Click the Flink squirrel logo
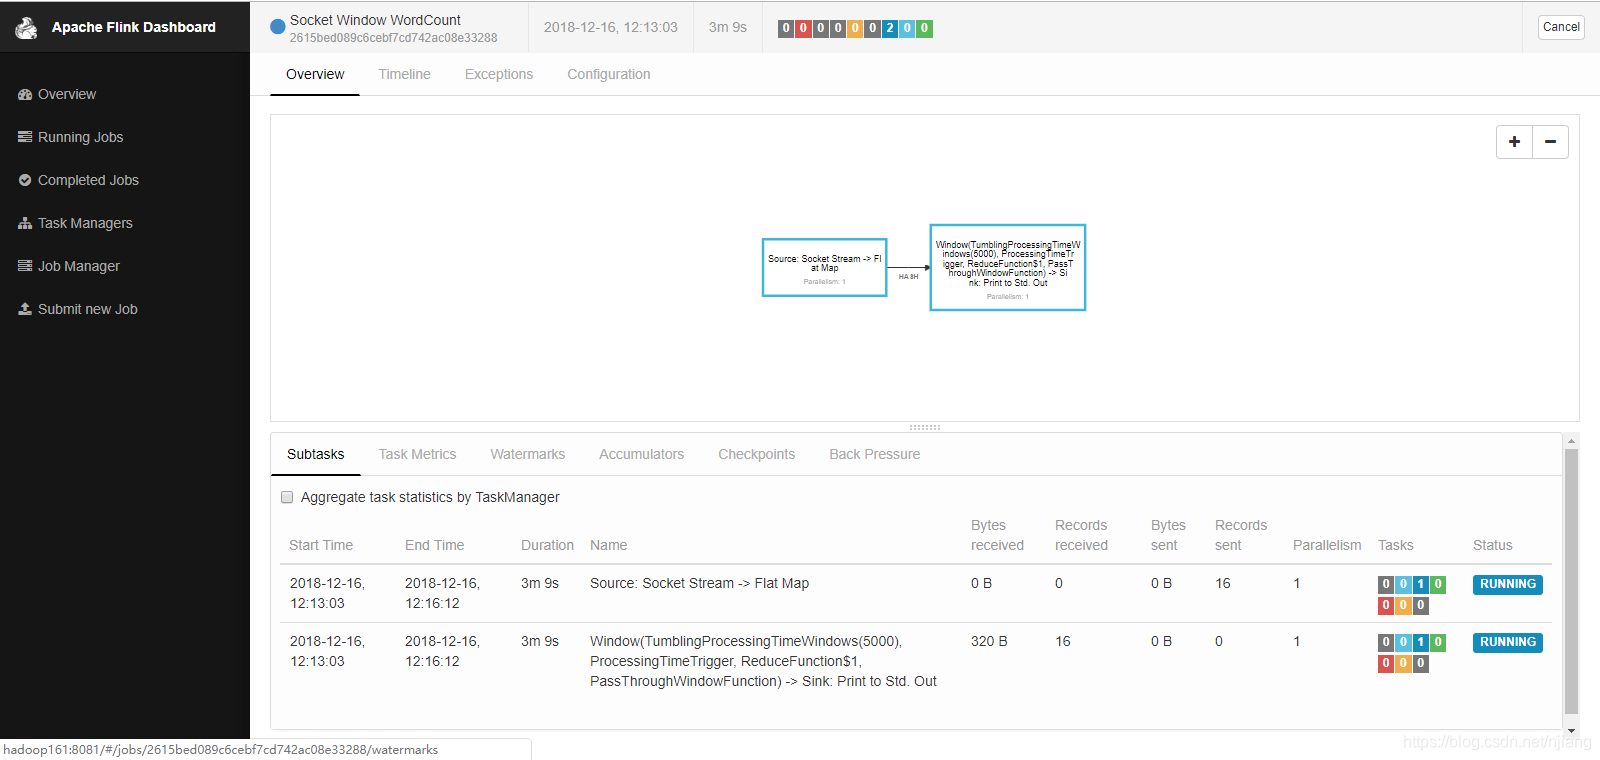Screen dimensions: 1600x760 [x=26, y=27]
